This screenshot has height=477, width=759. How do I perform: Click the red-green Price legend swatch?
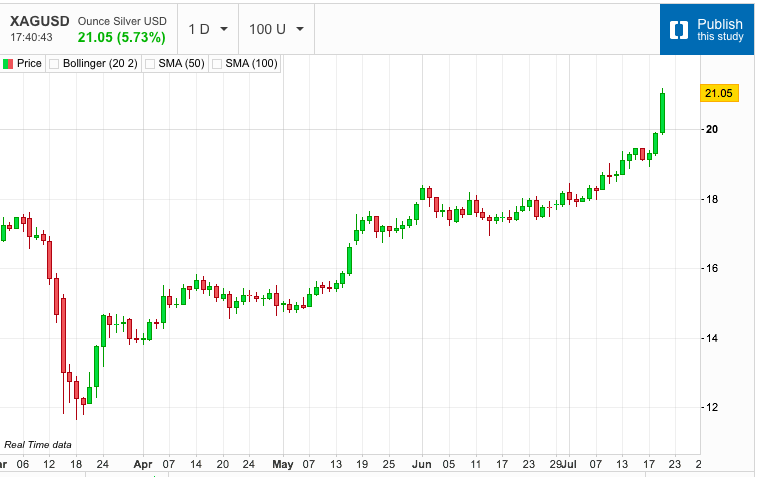click(x=8, y=64)
